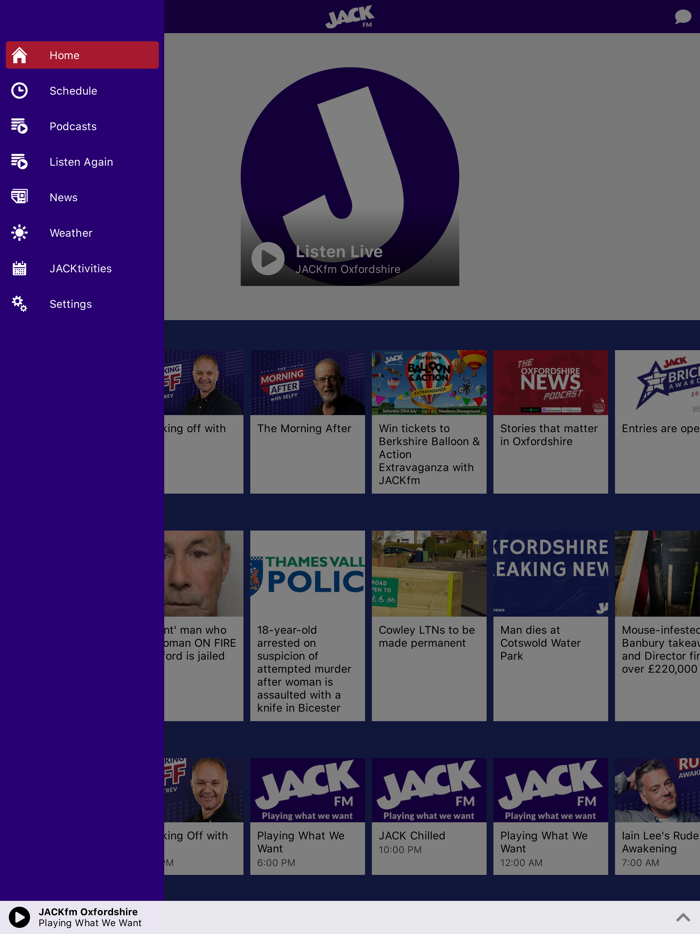The width and height of the screenshot is (700, 934).
Task: Click the Podcasts playlist icon
Action: coord(19,126)
